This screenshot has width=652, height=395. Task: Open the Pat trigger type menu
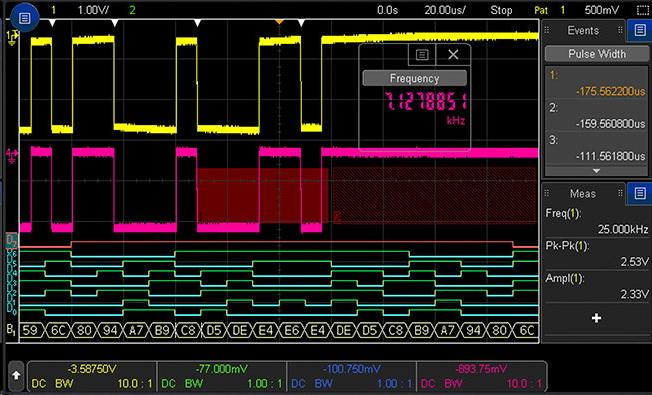coord(541,10)
